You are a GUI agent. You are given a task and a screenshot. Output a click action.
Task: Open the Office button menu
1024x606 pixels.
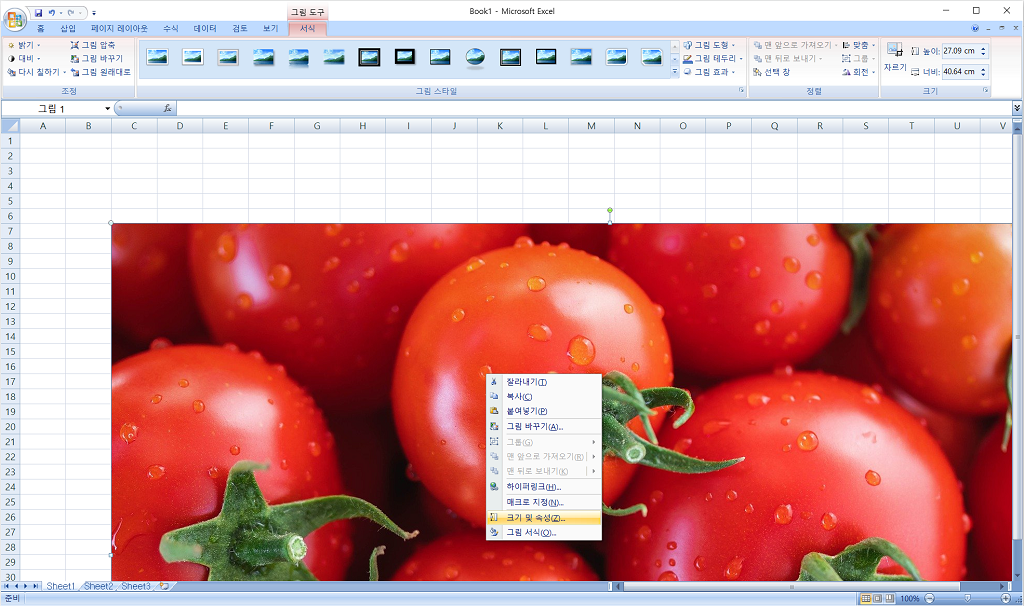pyautogui.click(x=14, y=19)
